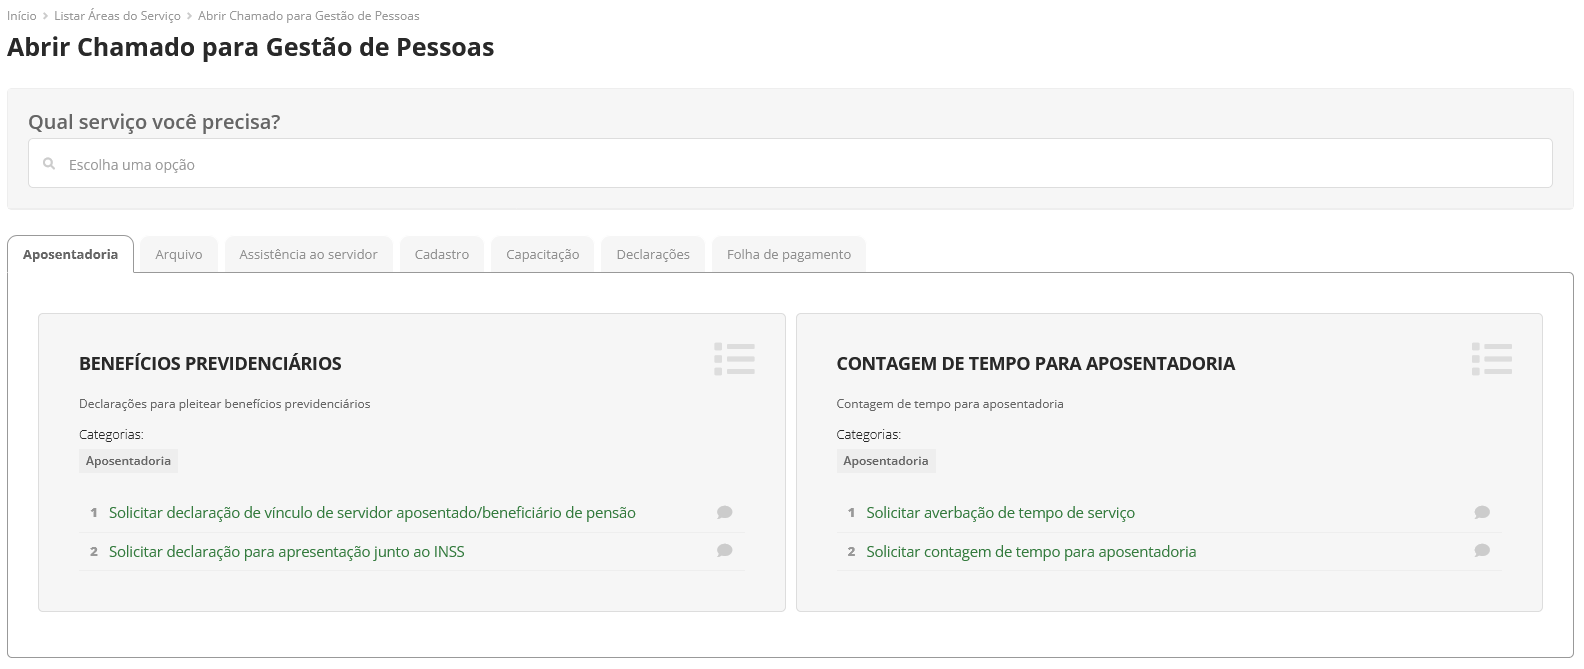
Task: Click Aposentadoria category tag under Benefícios Previdenciários
Action: tap(128, 461)
